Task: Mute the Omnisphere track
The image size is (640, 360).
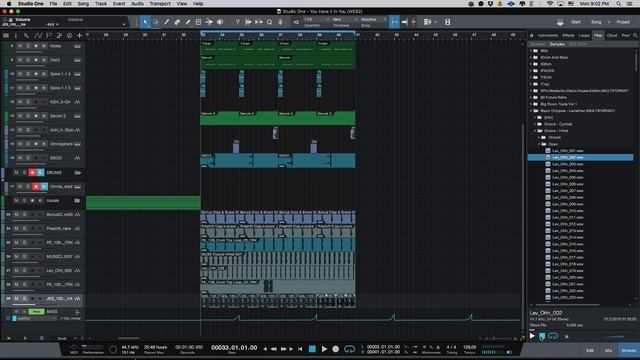Action: pos(20,144)
